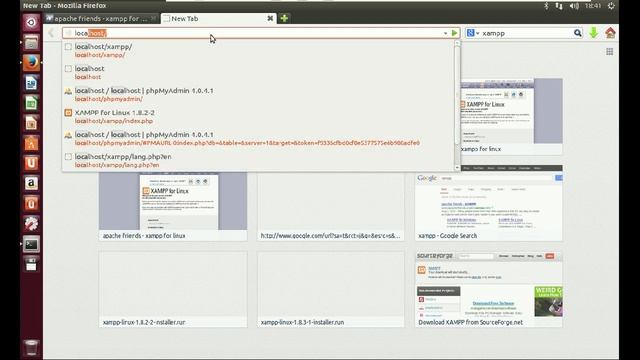Open removable drive icon in launcher

point(31,264)
